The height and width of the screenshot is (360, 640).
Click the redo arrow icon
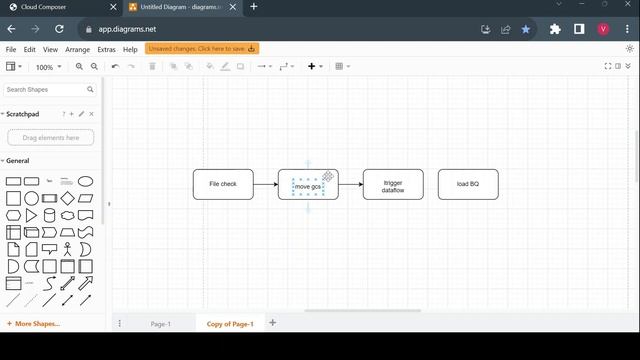(x=131, y=66)
